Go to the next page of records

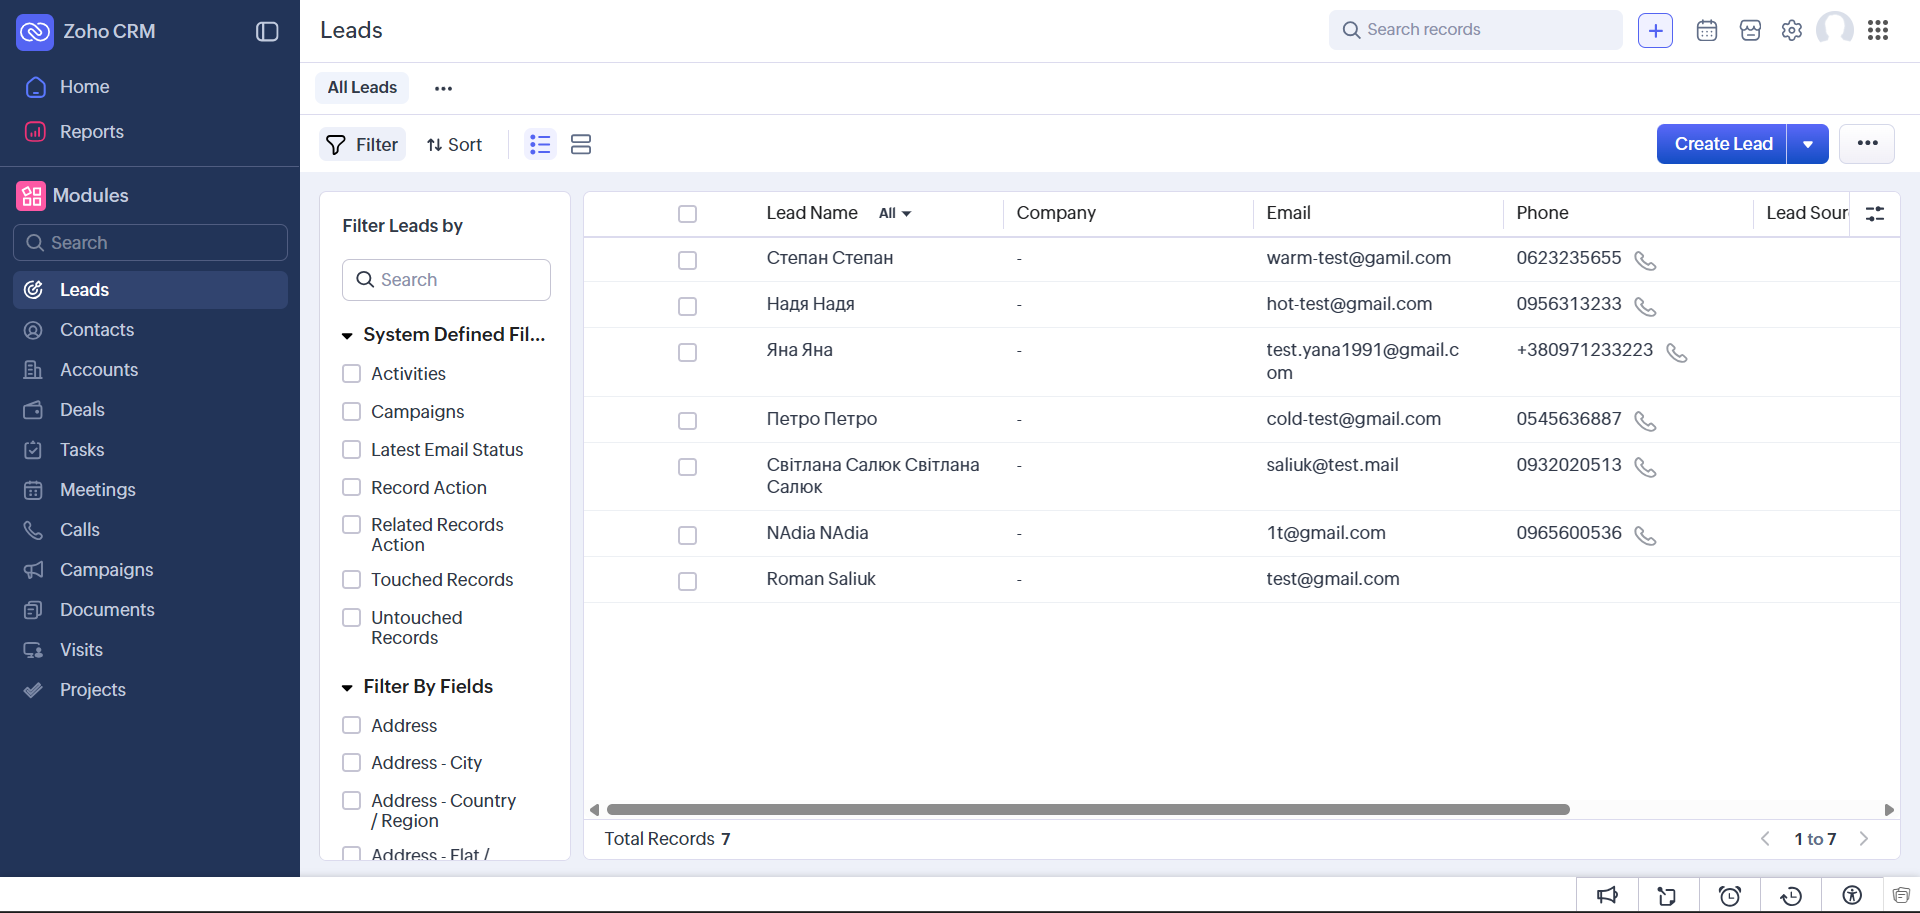pos(1864,839)
